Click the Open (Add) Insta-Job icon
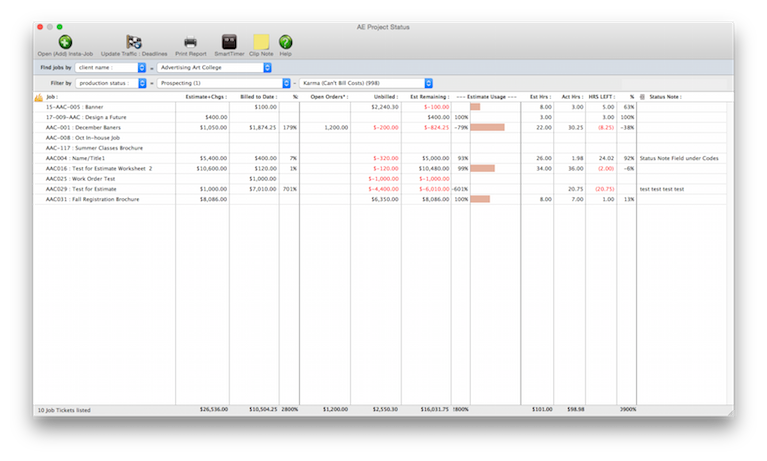The image size is (767, 461). coord(65,42)
